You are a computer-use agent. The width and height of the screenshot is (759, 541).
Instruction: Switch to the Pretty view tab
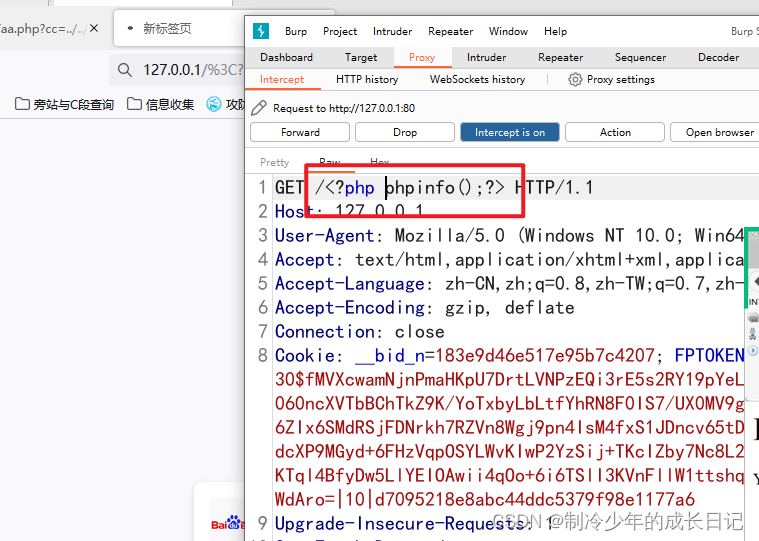tap(274, 162)
